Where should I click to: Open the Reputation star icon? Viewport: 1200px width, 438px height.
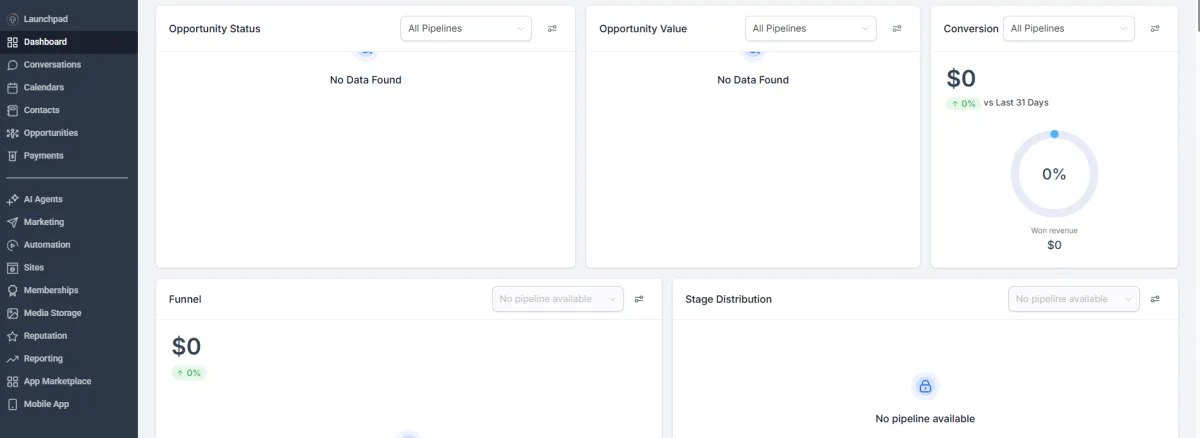point(12,336)
